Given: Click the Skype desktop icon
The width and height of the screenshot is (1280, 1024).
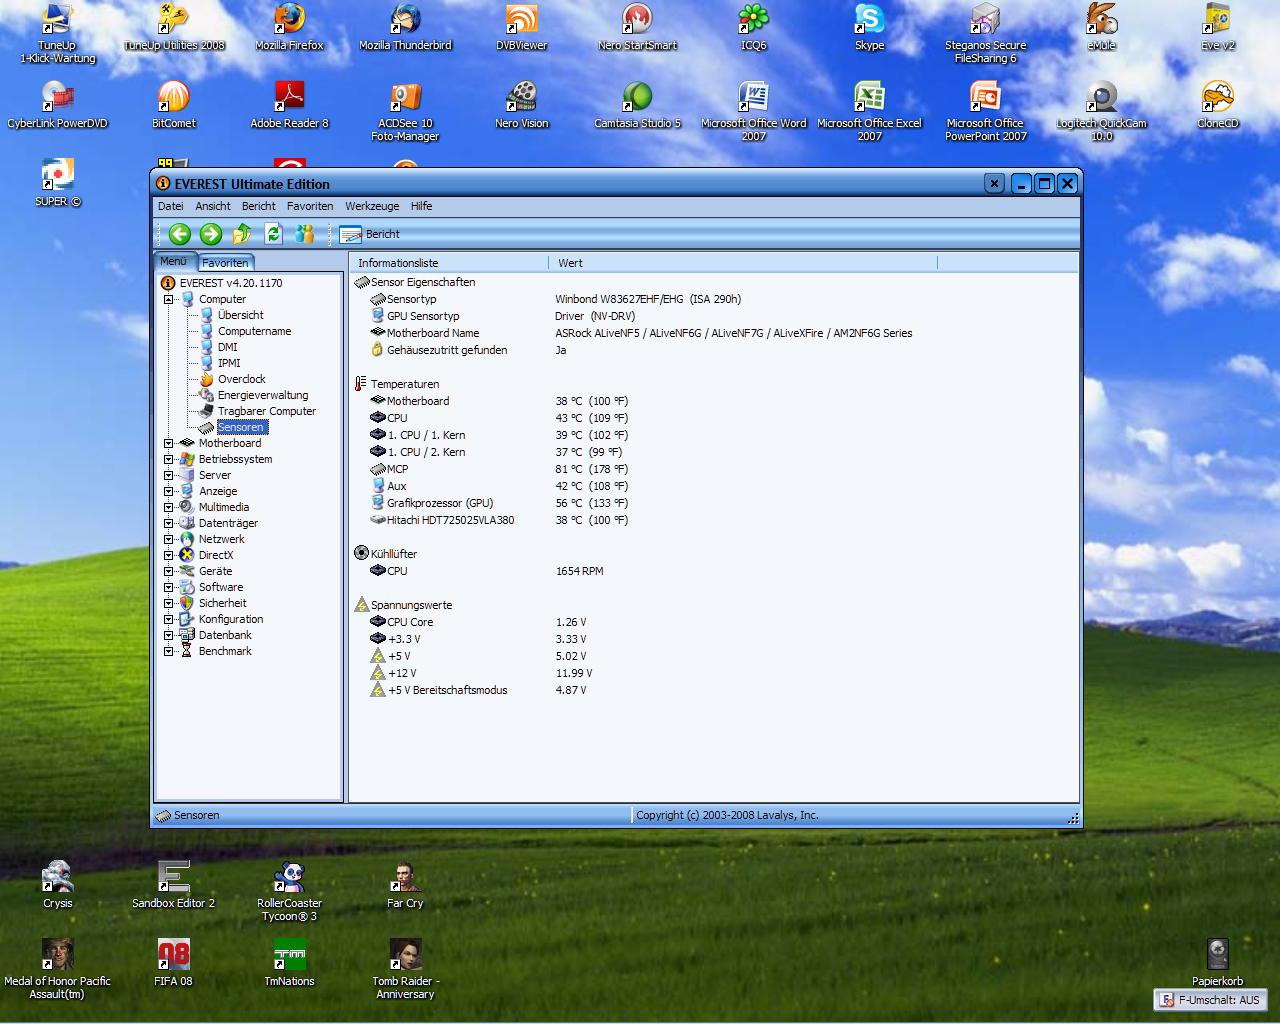Looking at the screenshot, I should 869,27.
